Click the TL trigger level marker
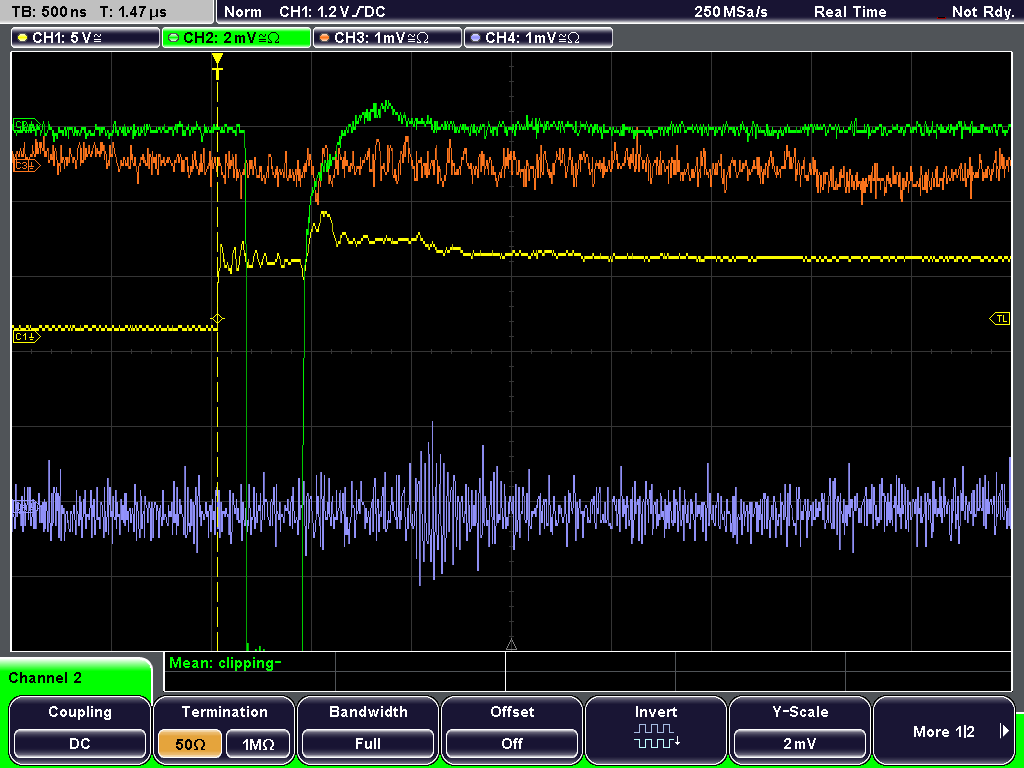The height and width of the screenshot is (768, 1024). [1000, 319]
